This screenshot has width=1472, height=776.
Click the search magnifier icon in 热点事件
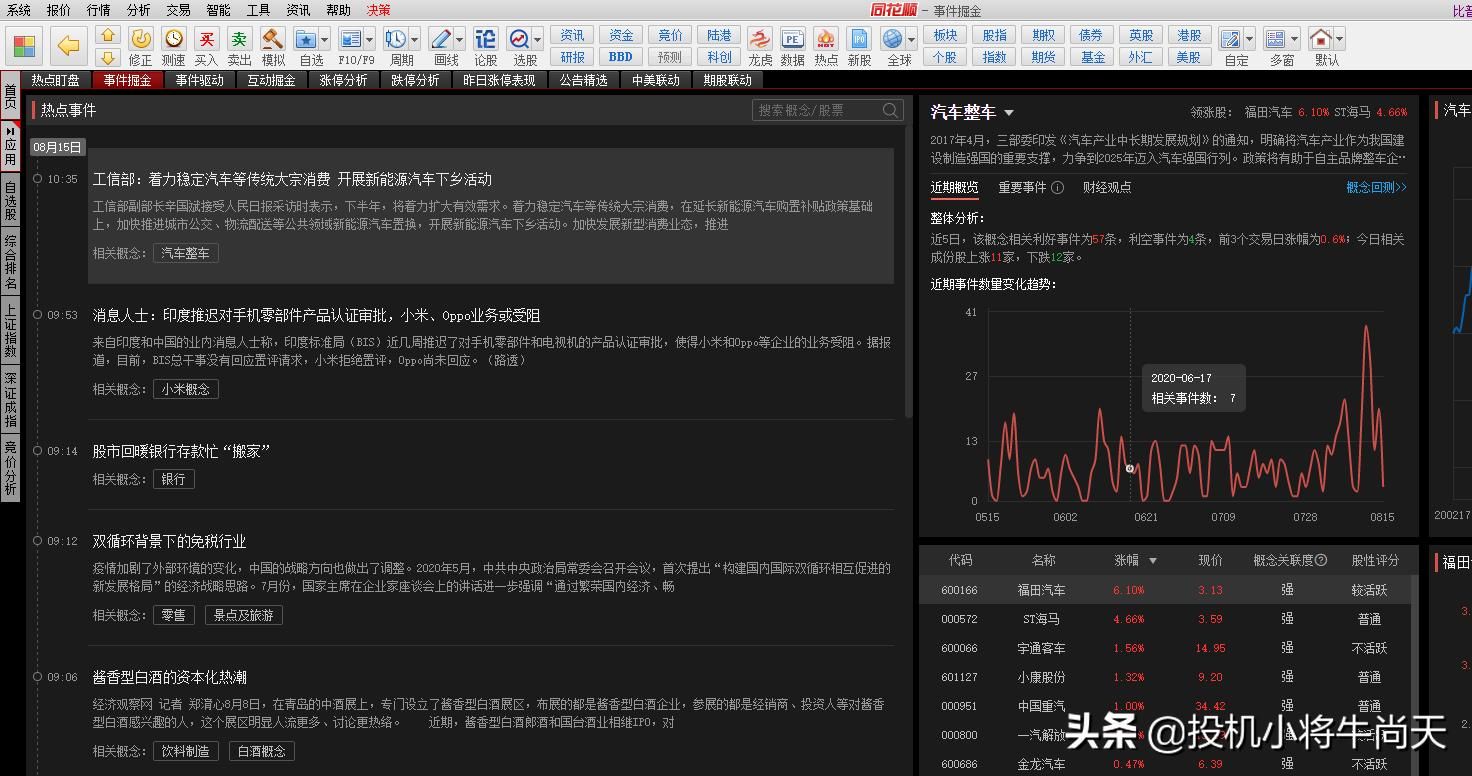pos(891,110)
